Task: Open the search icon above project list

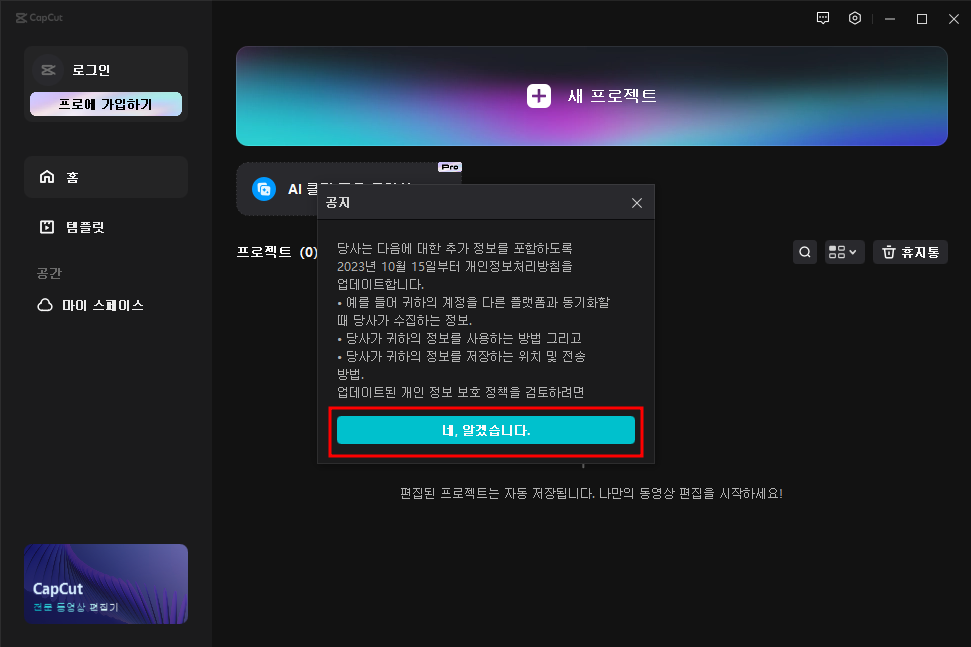Action: [805, 252]
